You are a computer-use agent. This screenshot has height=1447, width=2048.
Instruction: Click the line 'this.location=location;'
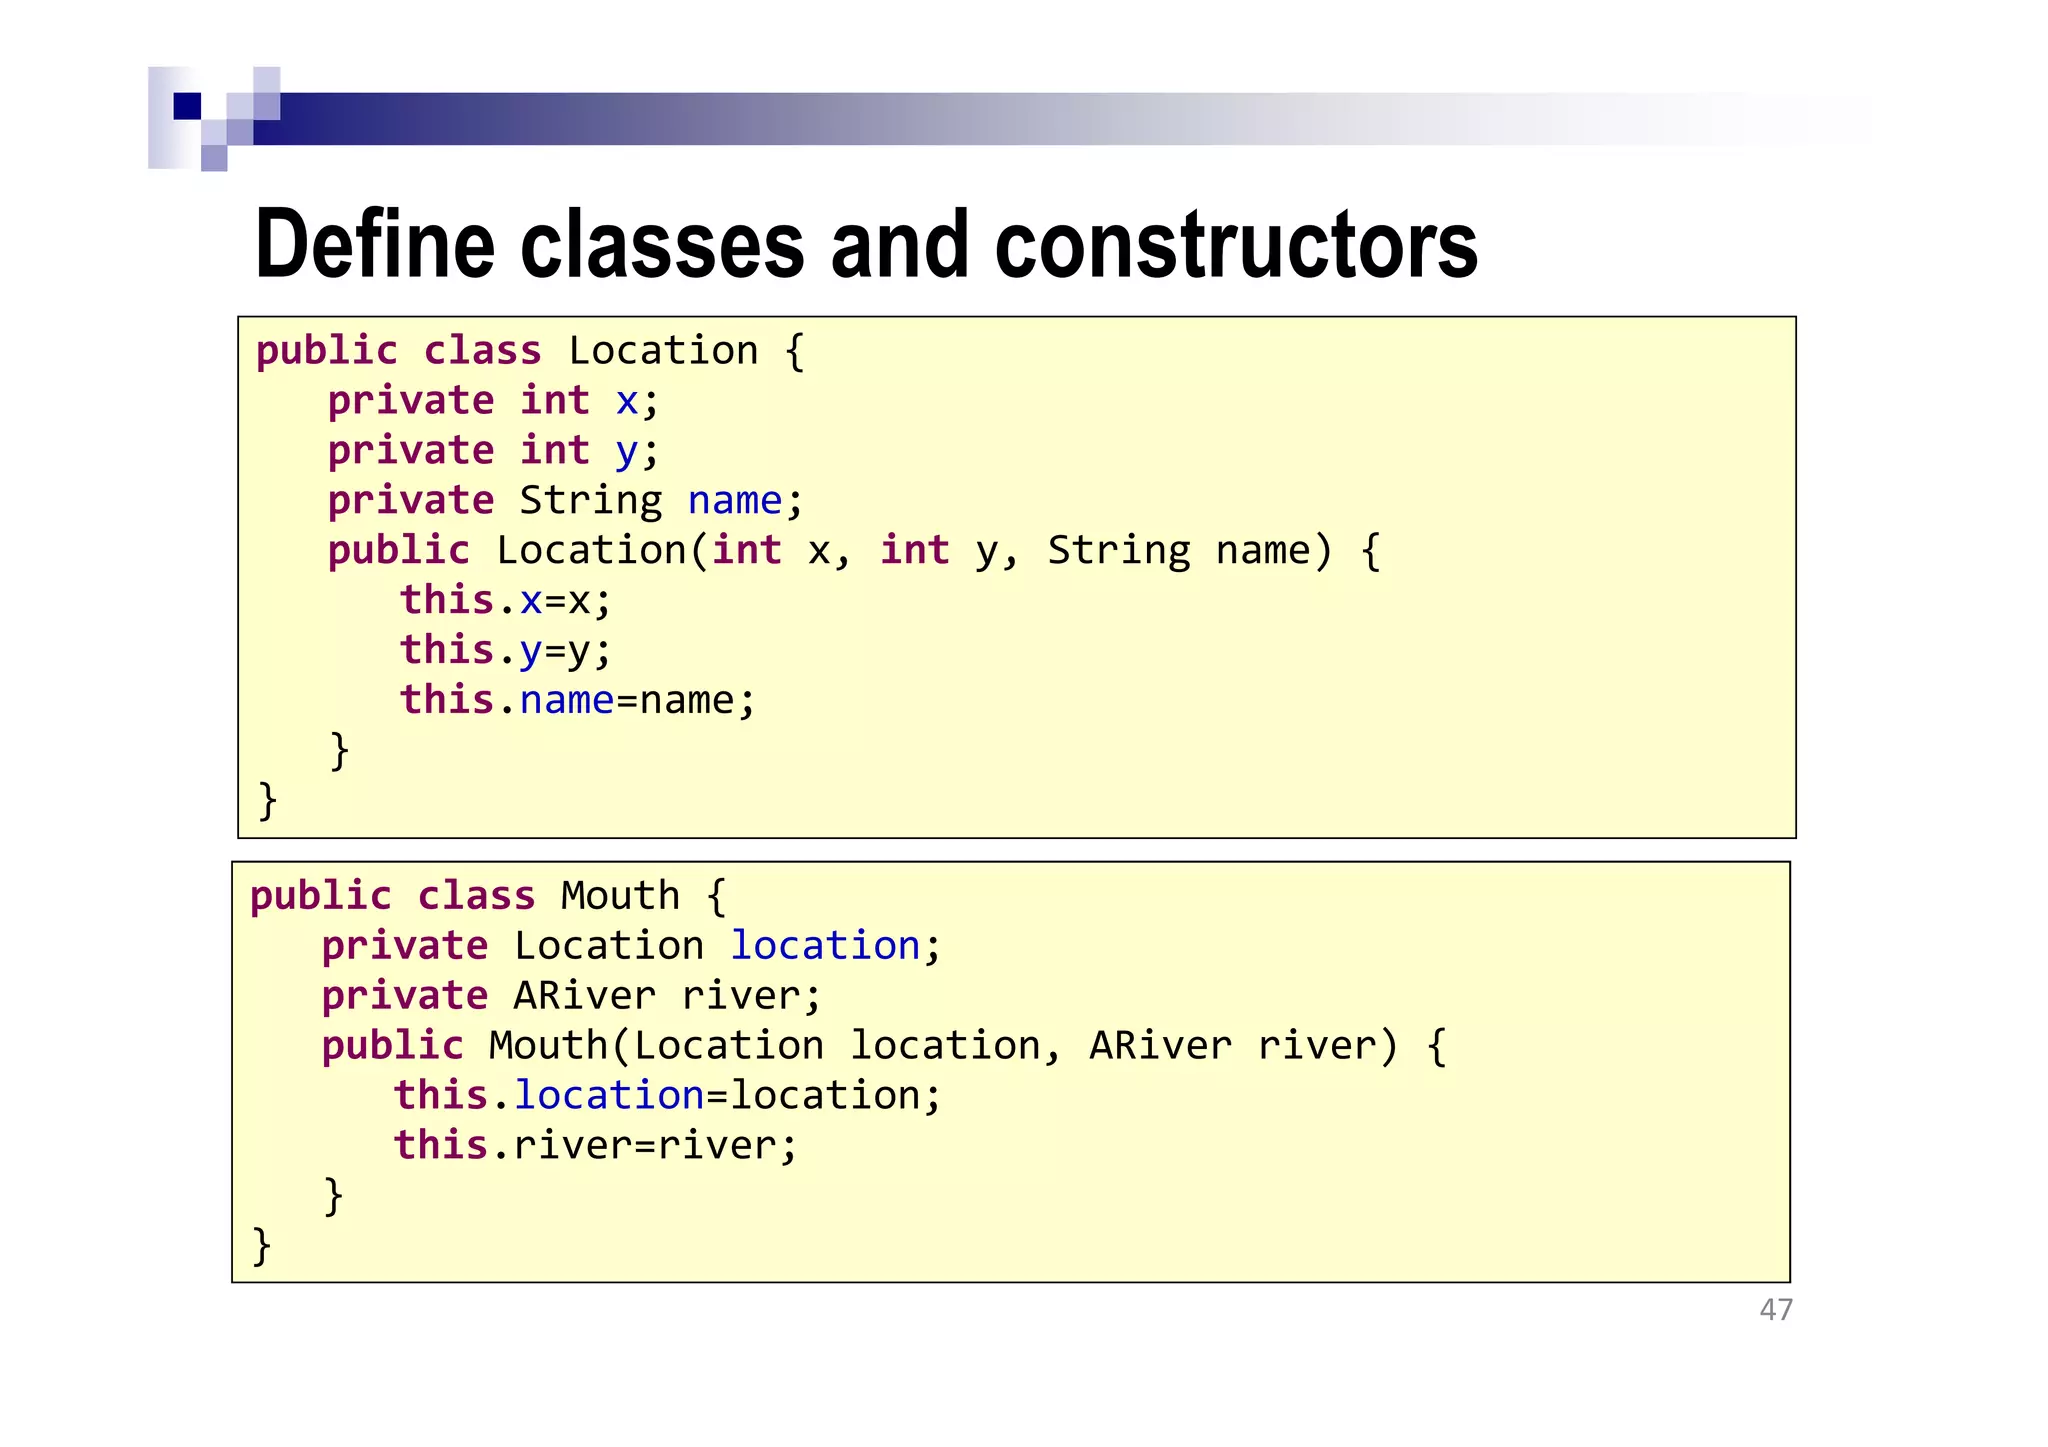[667, 1095]
